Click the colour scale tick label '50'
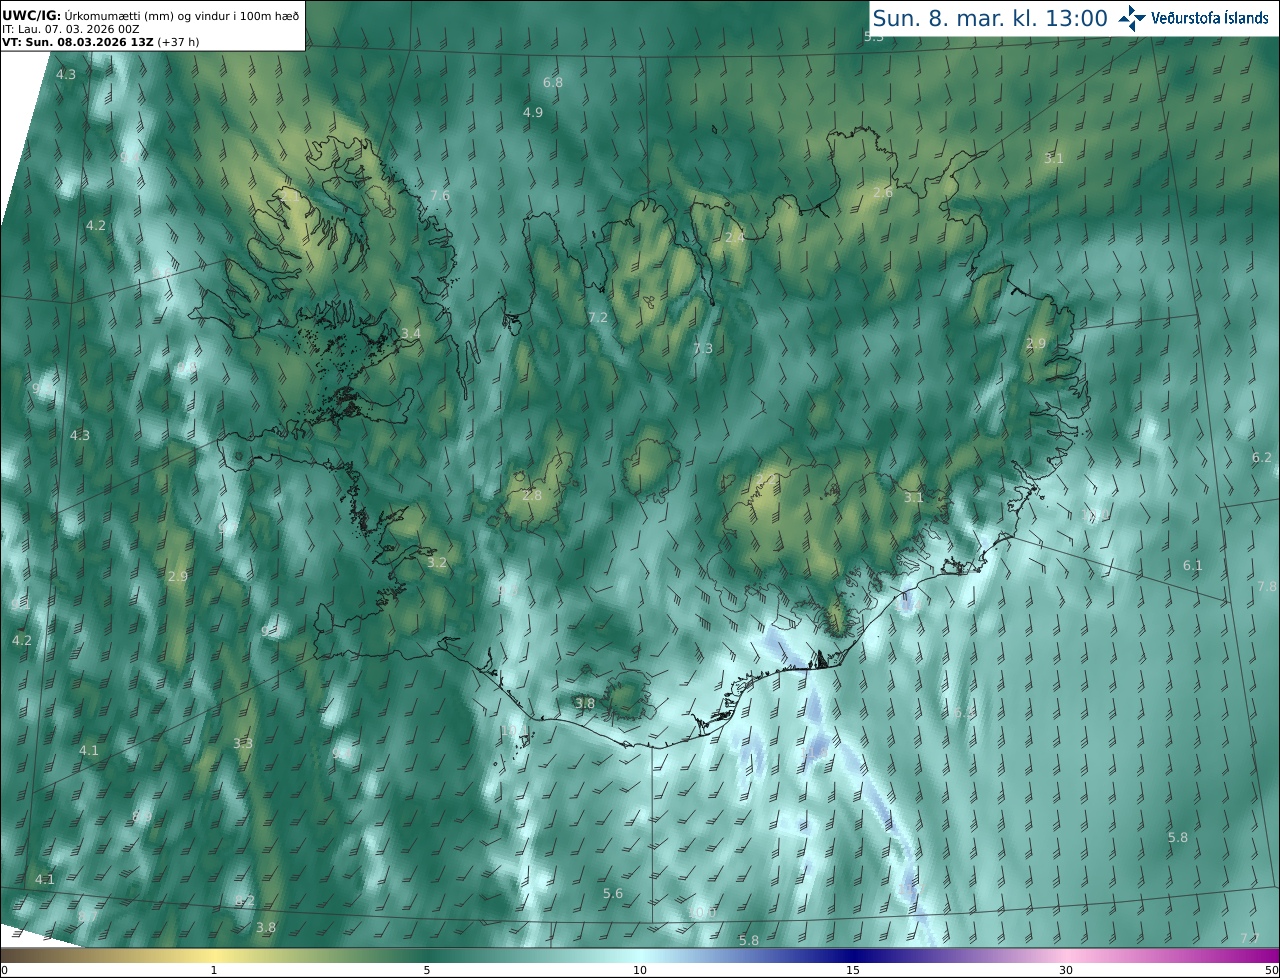Image resolution: width=1280 pixels, height=978 pixels. click(x=1272, y=971)
